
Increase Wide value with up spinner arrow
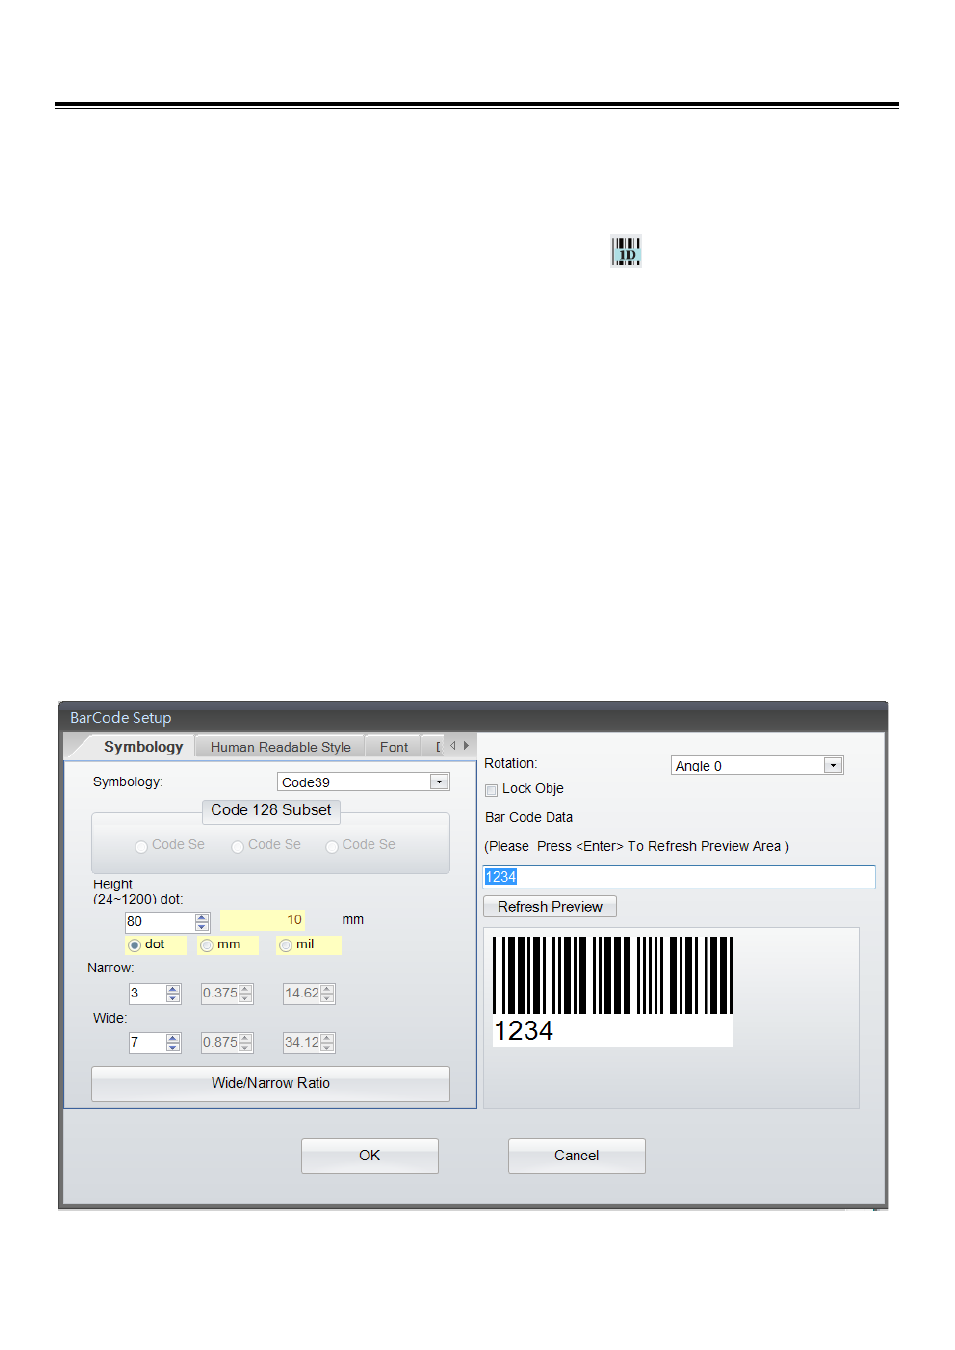click(x=173, y=1038)
